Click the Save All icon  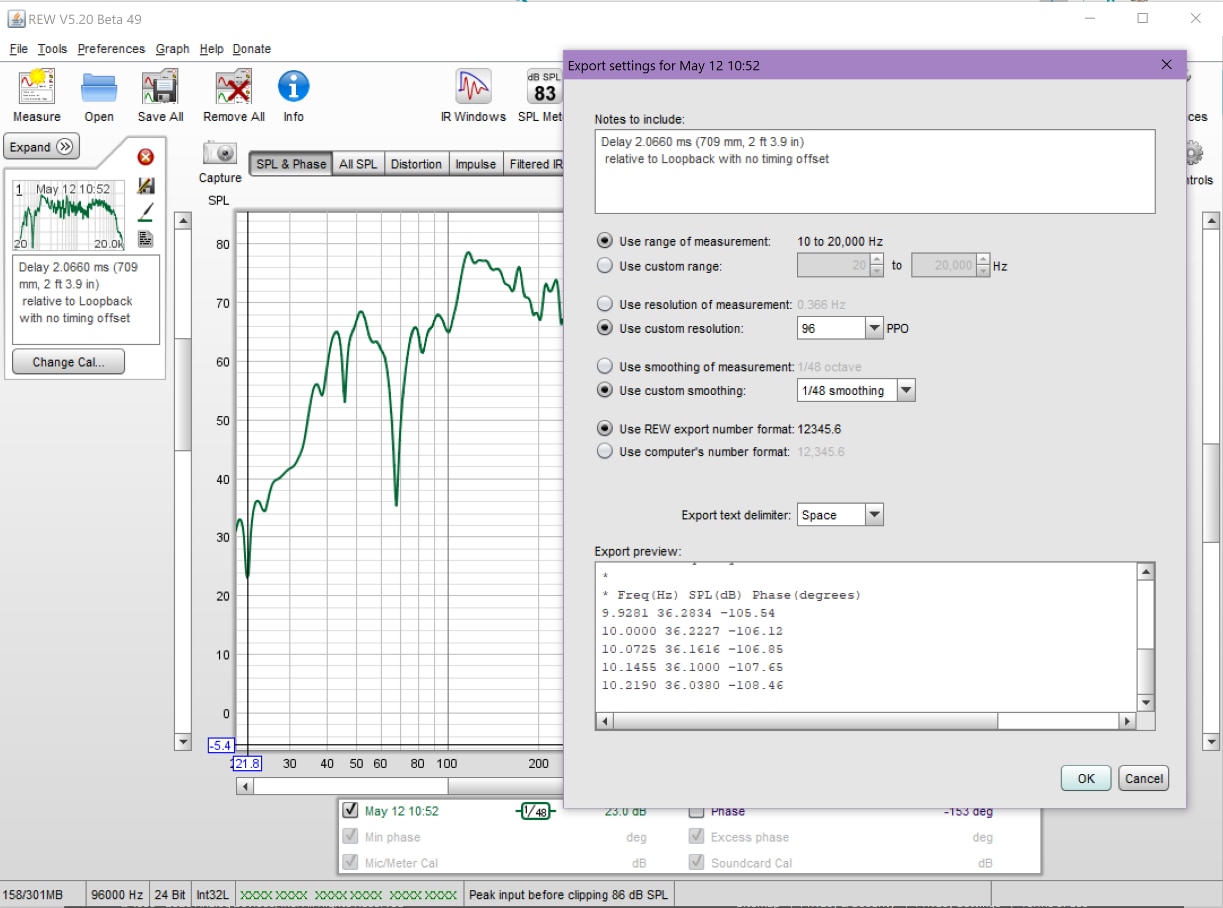pyautogui.click(x=160, y=88)
